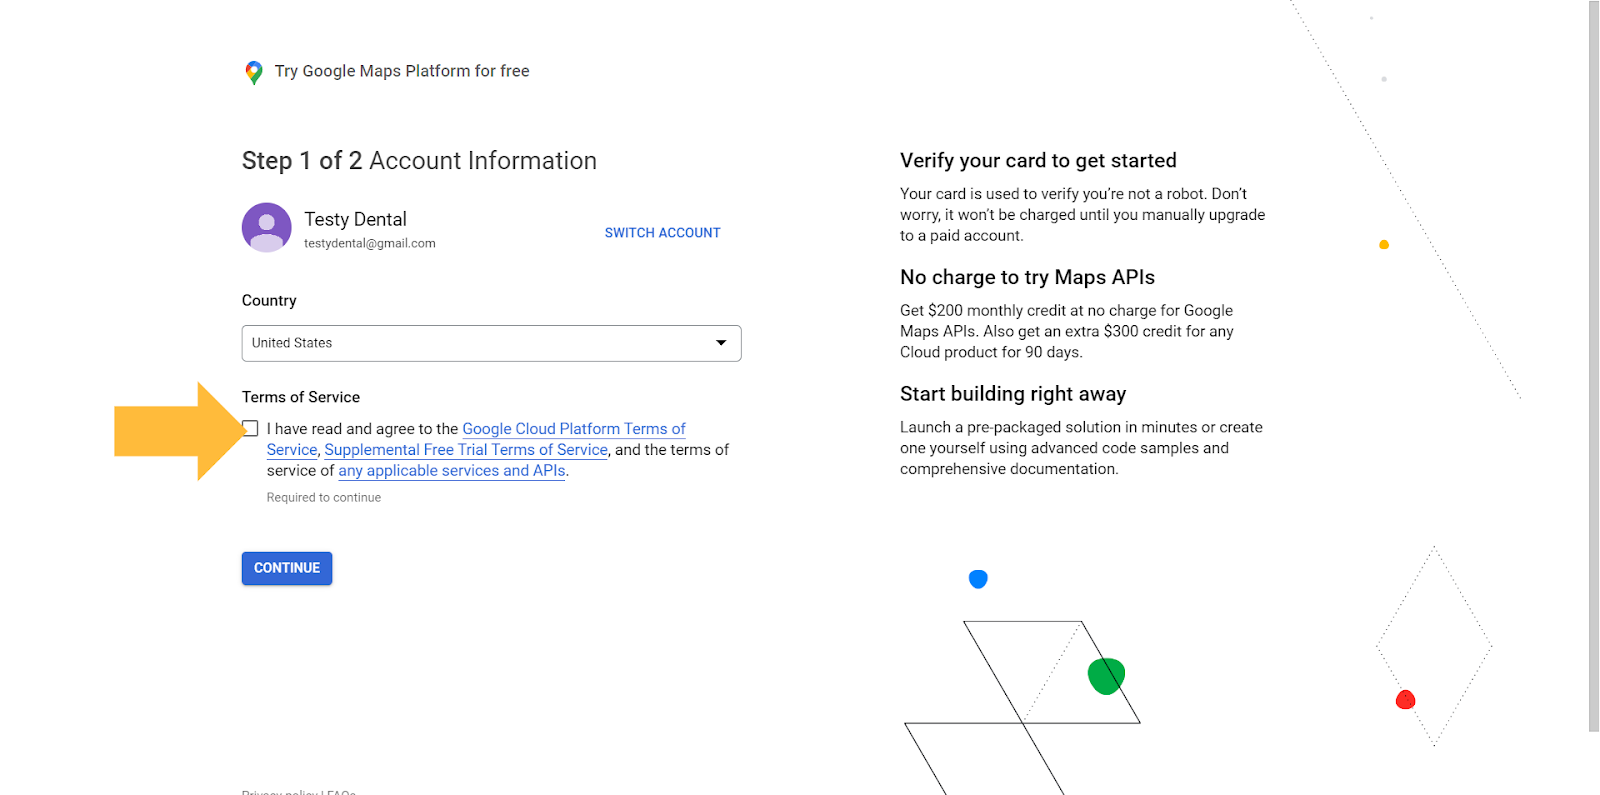Click the CONTINUE button
The height and width of the screenshot is (795, 1600).
[x=287, y=568]
